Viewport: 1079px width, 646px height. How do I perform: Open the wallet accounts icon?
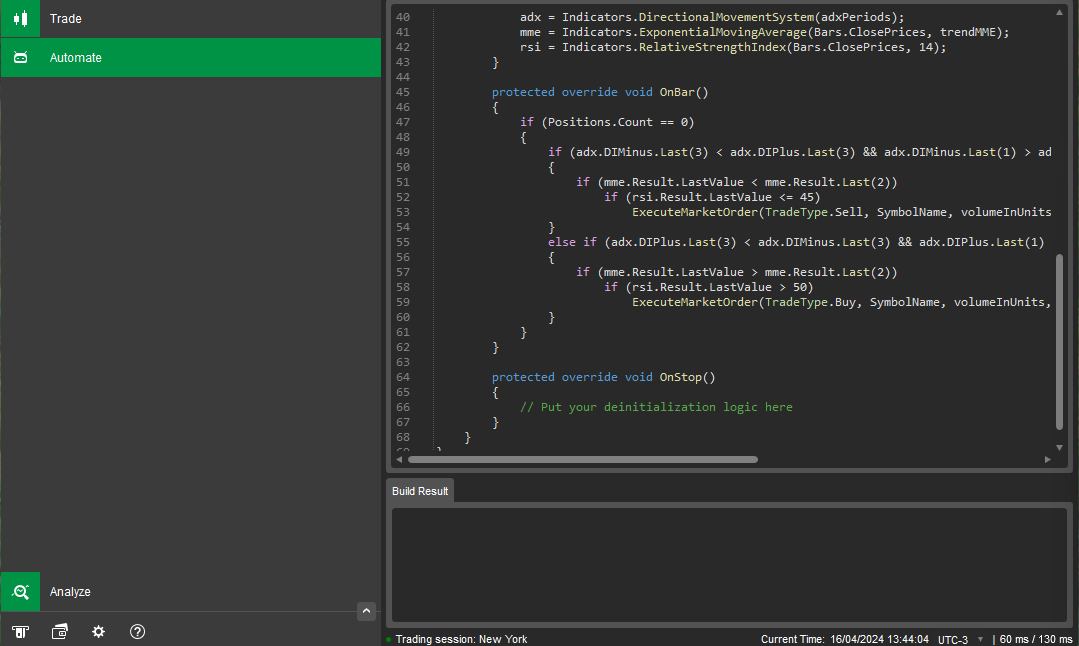click(60, 632)
